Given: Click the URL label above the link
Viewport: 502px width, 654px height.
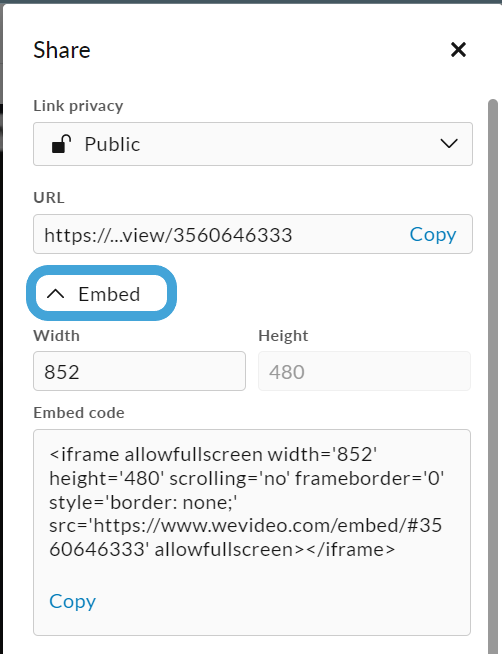Looking at the screenshot, I should [49, 198].
